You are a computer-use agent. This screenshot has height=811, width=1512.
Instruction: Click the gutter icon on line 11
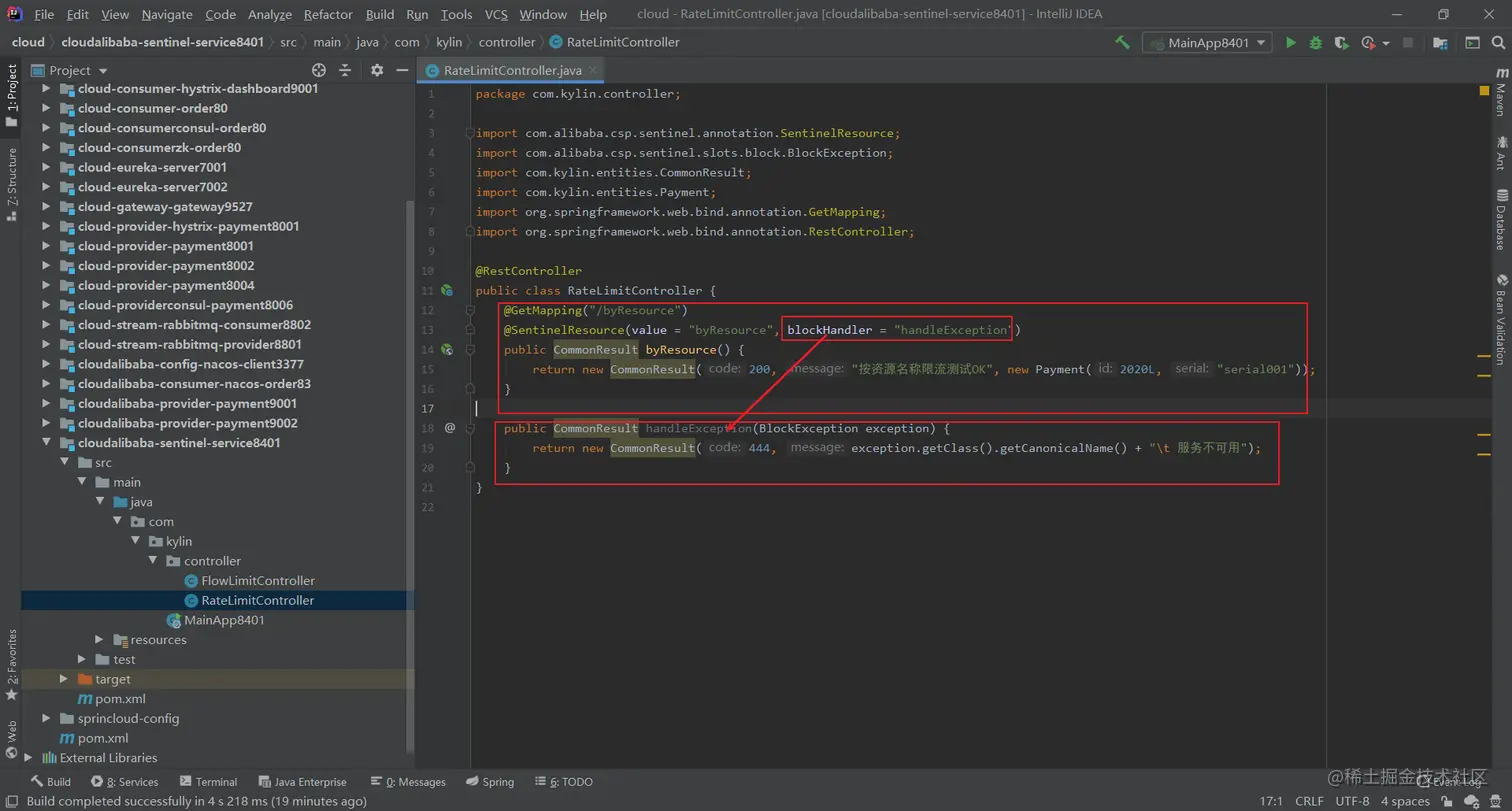pyautogui.click(x=448, y=291)
